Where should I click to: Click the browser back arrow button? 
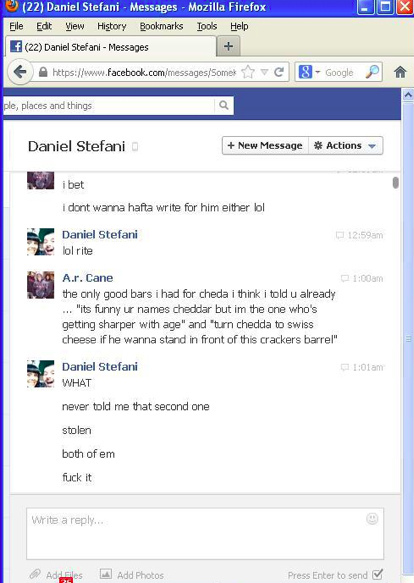tap(20, 72)
